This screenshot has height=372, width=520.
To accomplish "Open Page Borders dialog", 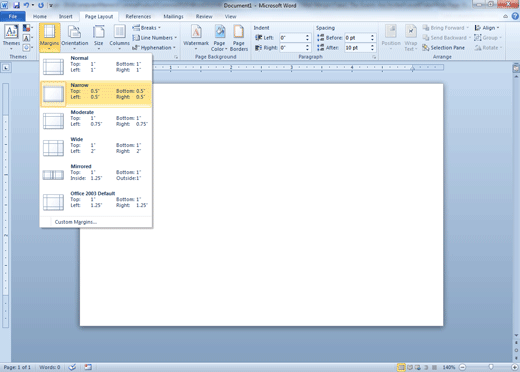I will click(x=239, y=38).
